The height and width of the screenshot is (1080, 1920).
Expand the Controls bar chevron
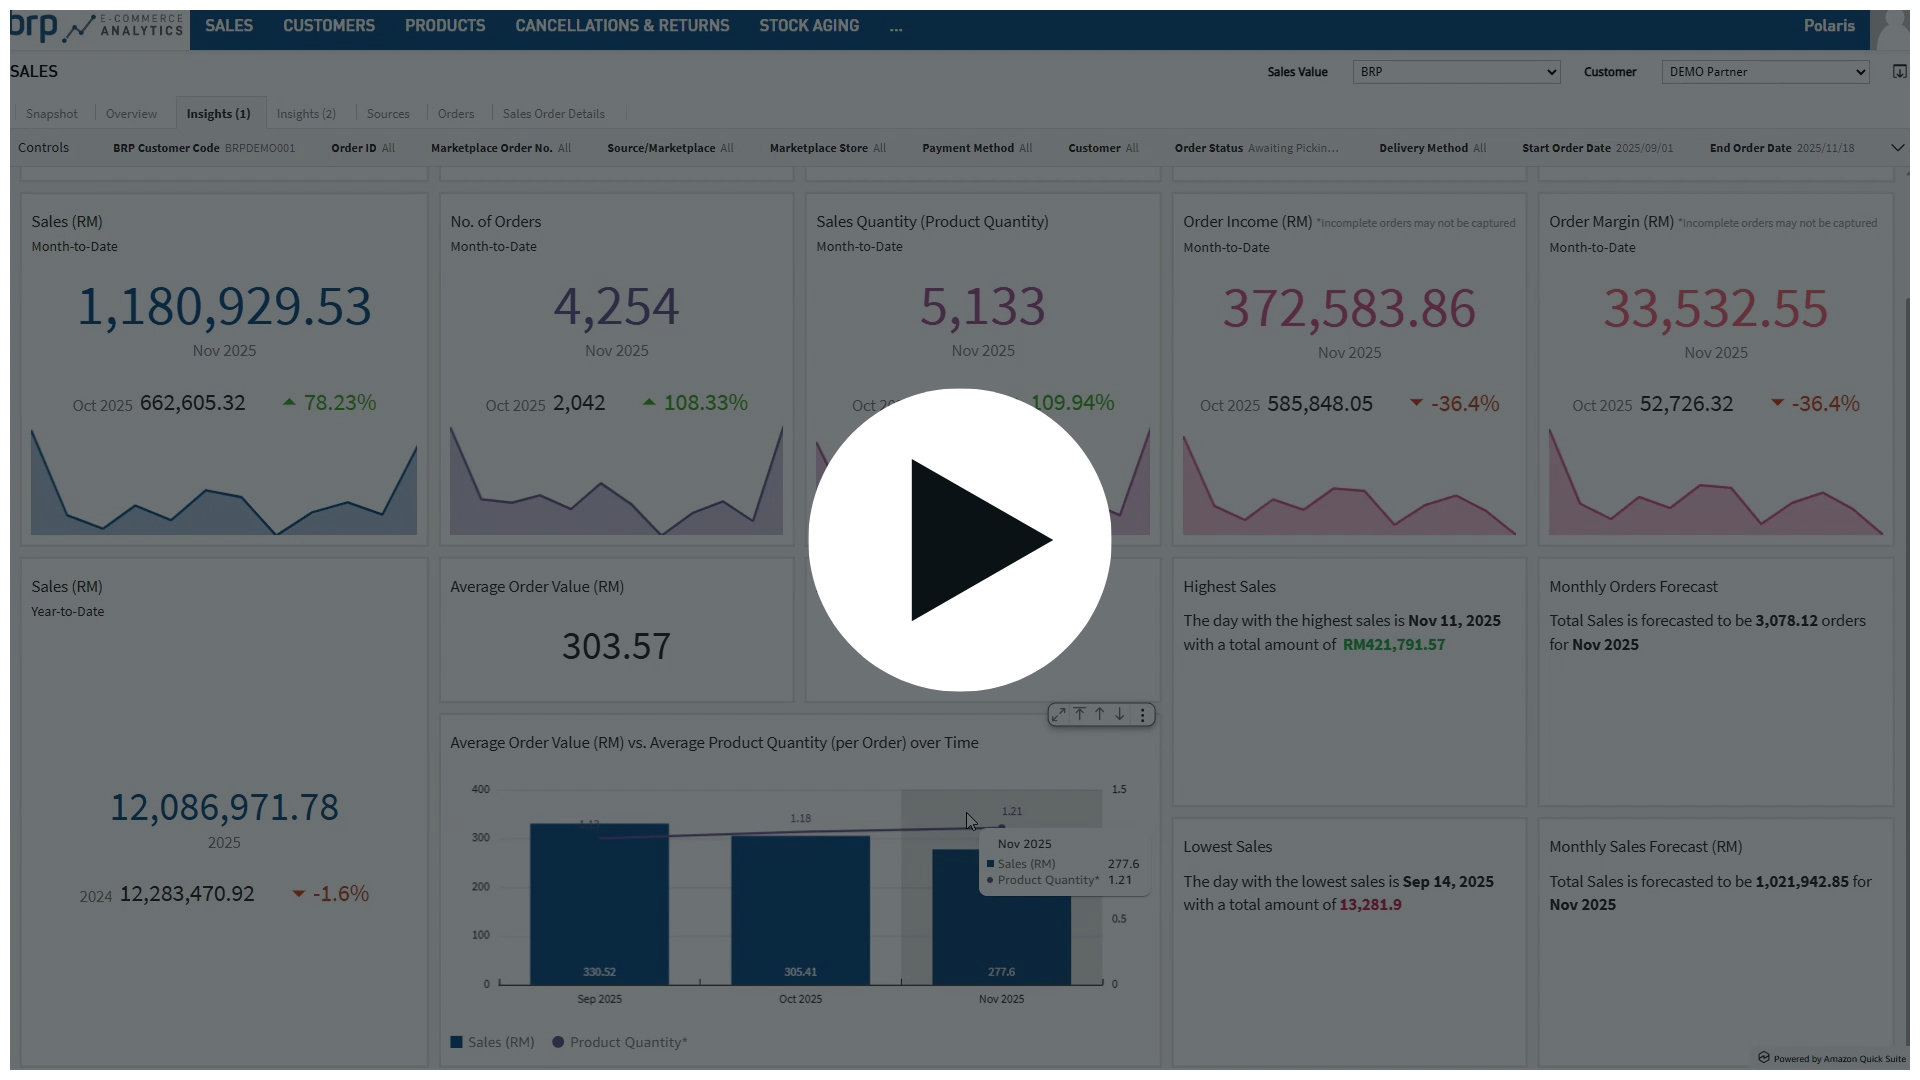coord(1897,148)
